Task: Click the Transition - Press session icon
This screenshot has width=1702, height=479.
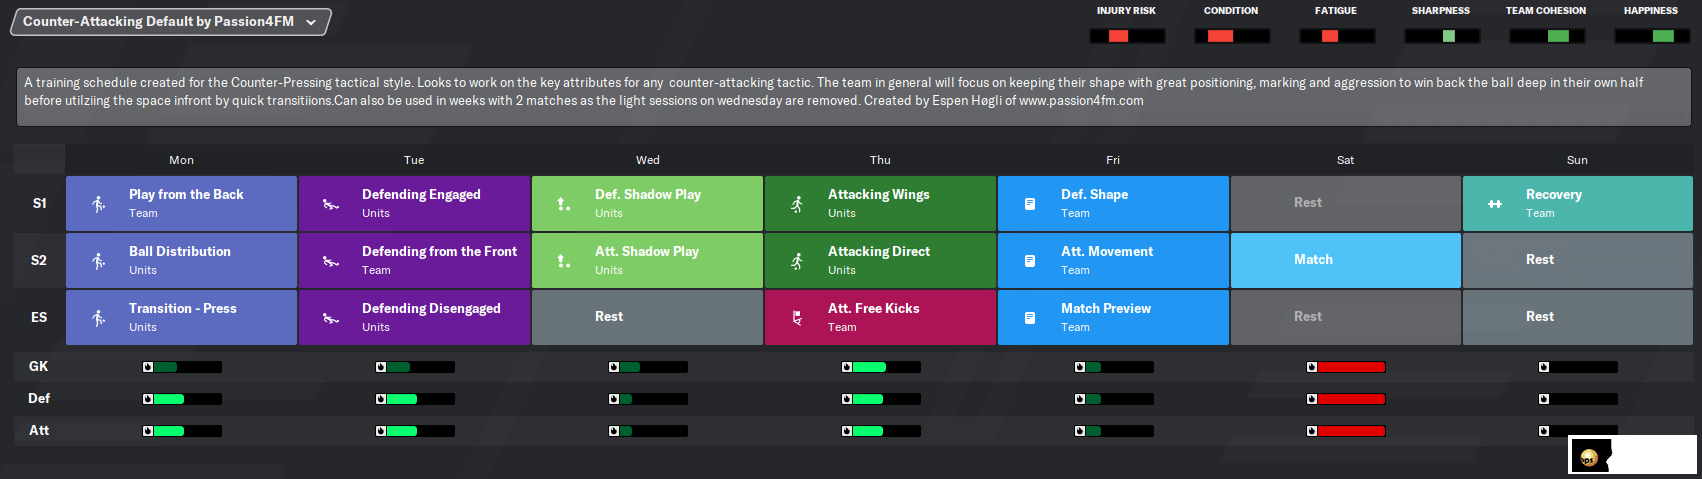Action: 98,318
